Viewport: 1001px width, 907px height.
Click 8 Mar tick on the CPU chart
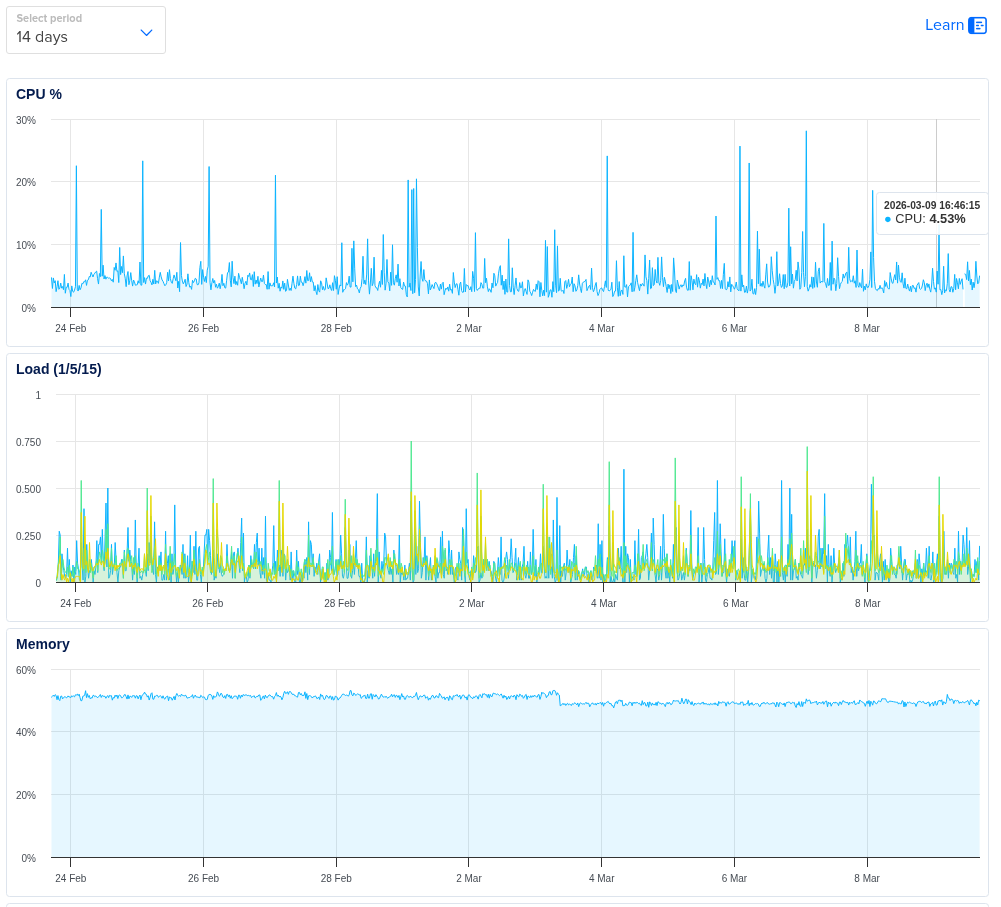867,328
